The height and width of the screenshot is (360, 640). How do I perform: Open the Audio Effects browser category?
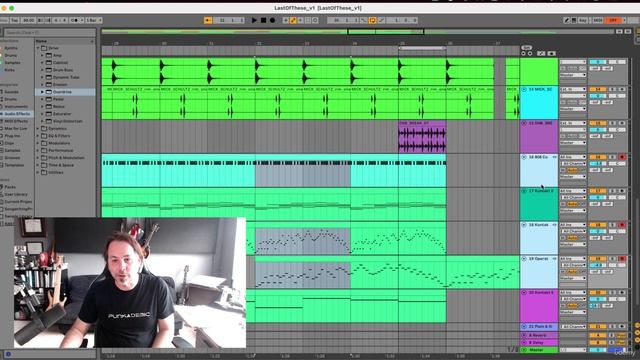(16, 114)
